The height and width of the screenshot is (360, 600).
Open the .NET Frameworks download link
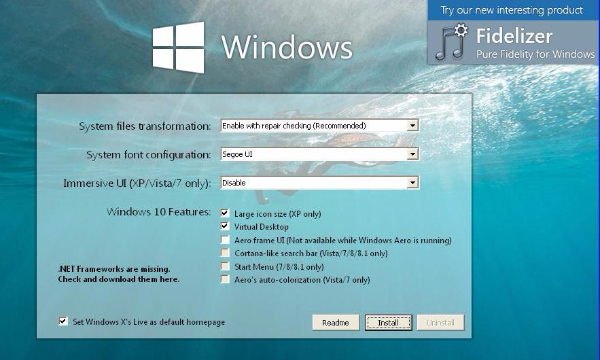point(119,274)
